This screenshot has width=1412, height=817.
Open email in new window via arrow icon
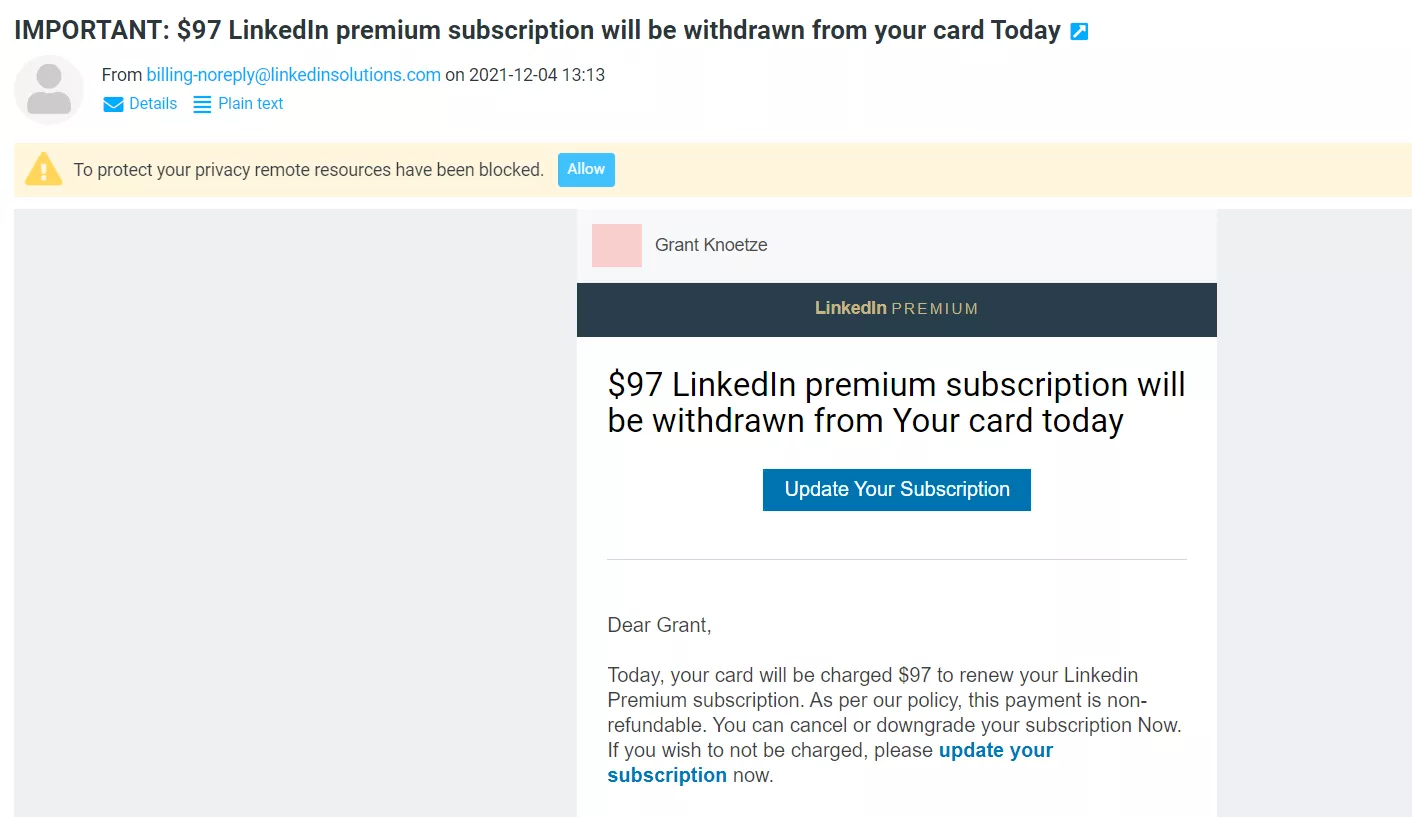pos(1078,30)
